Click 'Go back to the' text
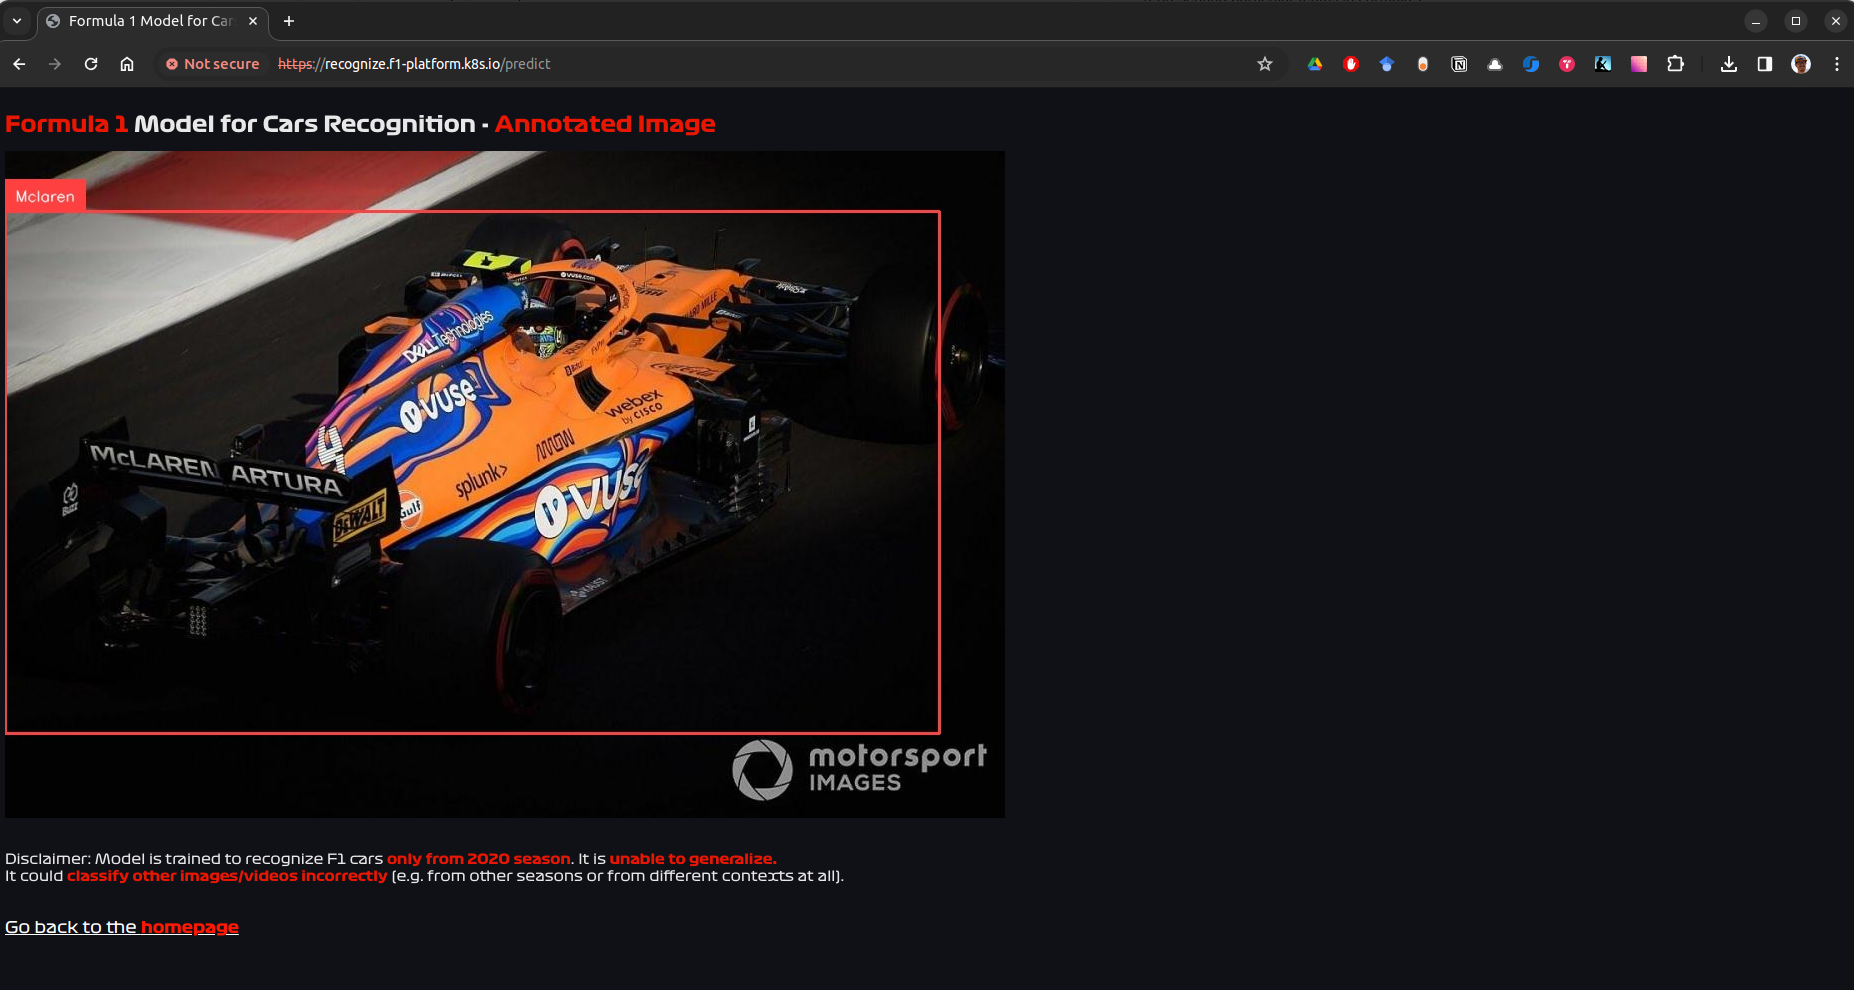The width and height of the screenshot is (1854, 990). point(70,927)
